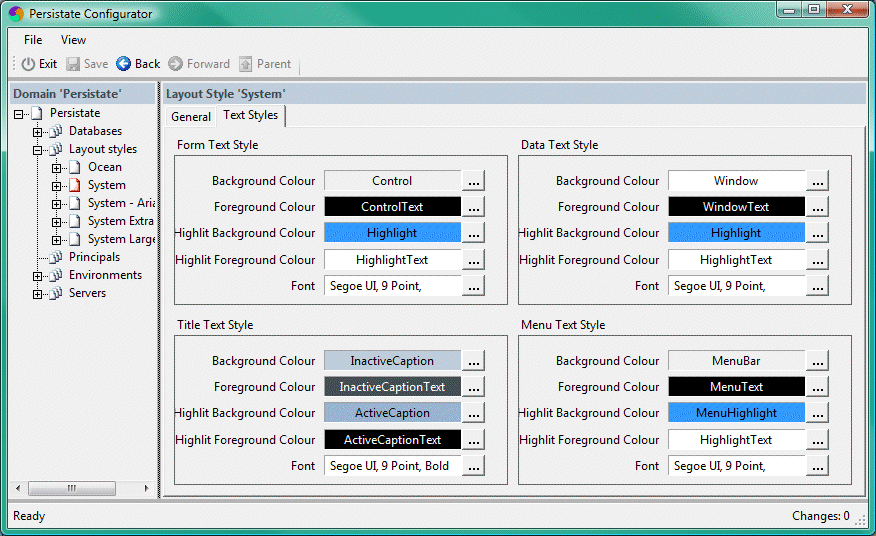Click the tree horizontal scrollbar thumb
This screenshot has height=536, width=876.
point(72,488)
